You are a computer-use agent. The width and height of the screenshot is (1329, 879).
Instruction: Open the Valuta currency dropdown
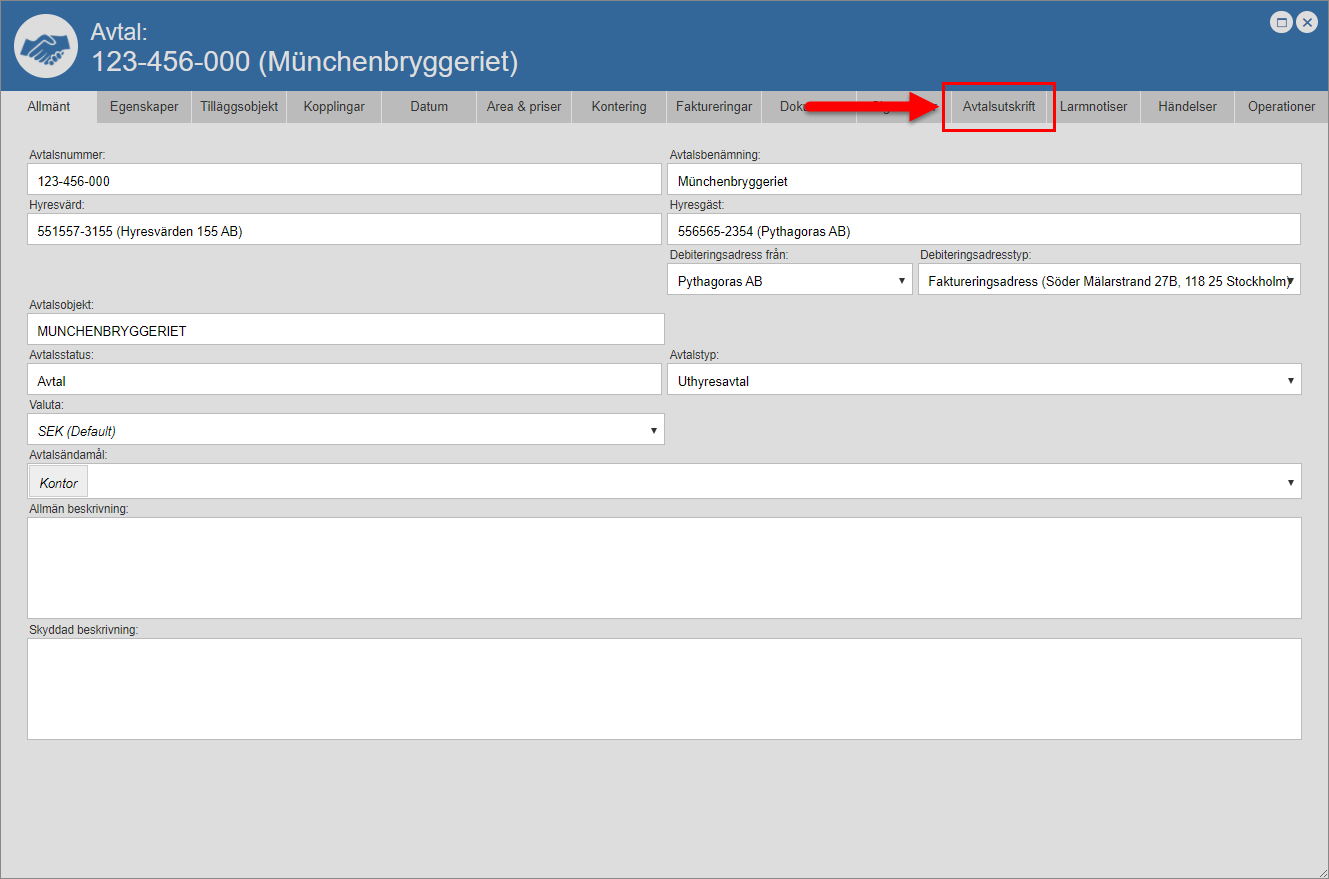(x=345, y=430)
